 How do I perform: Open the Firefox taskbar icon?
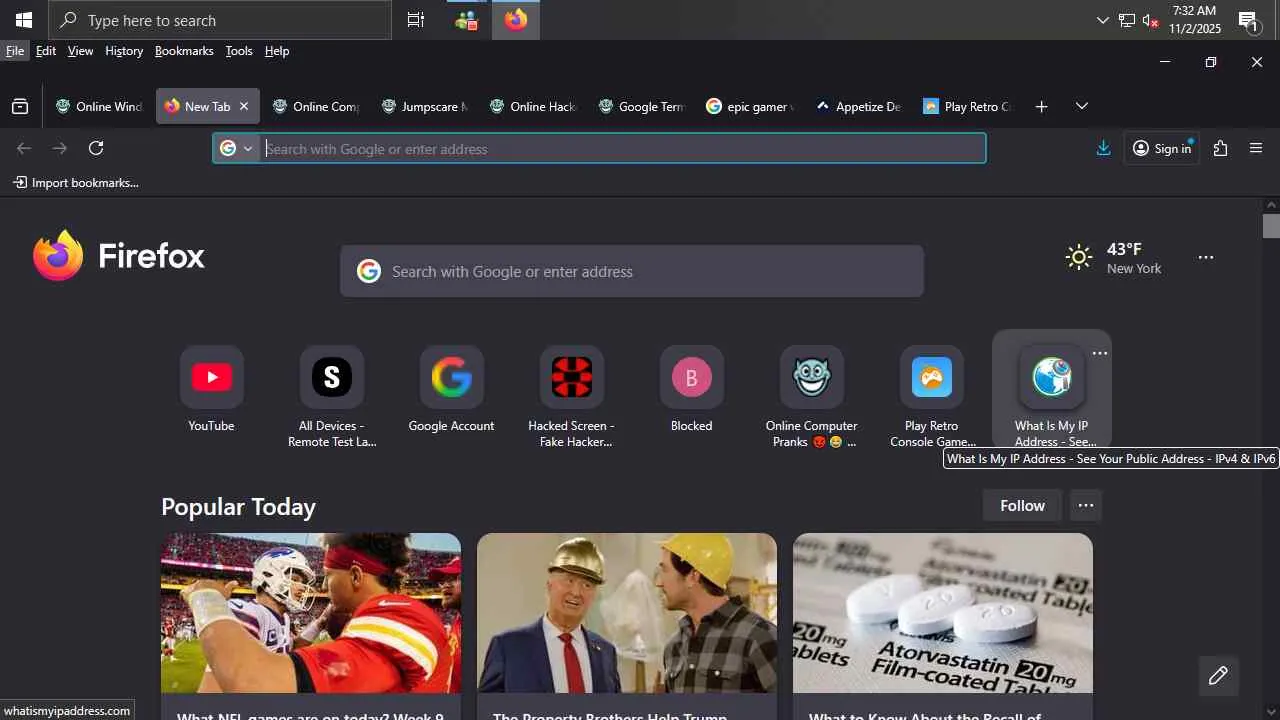(x=516, y=20)
